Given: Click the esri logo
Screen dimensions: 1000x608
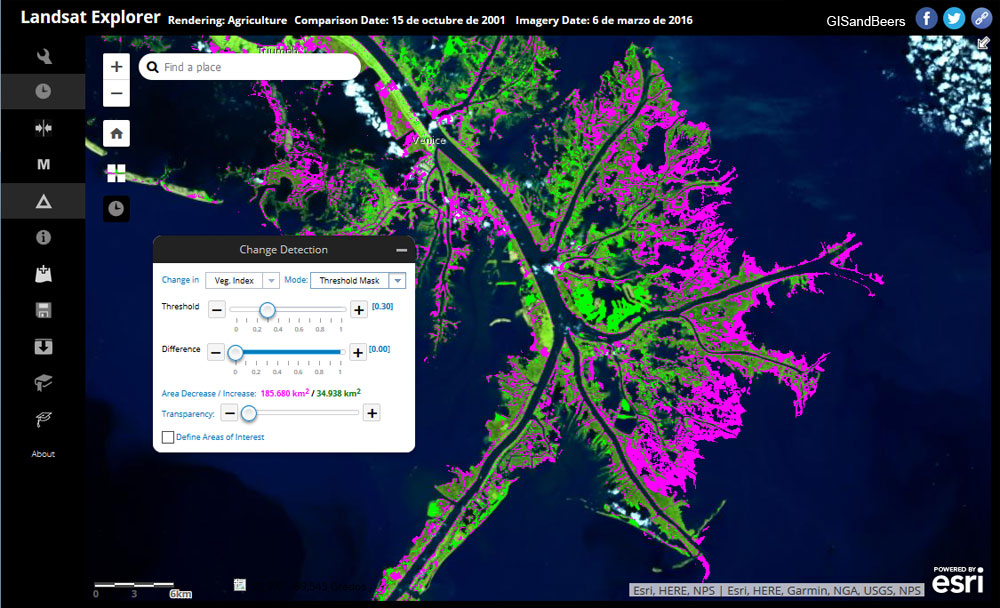Looking at the screenshot, I should point(958,580).
